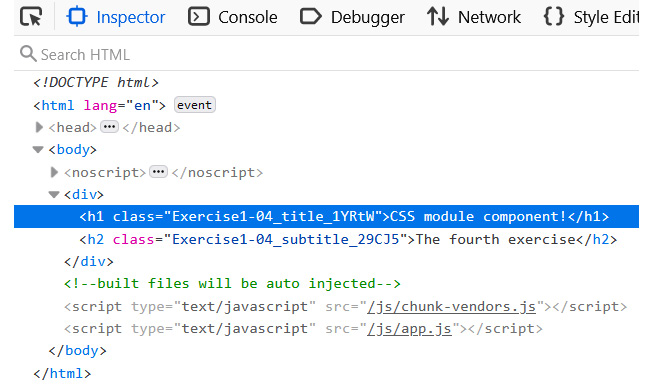Open the Inspector tab
This screenshot has width=654, height=389.
point(116,17)
